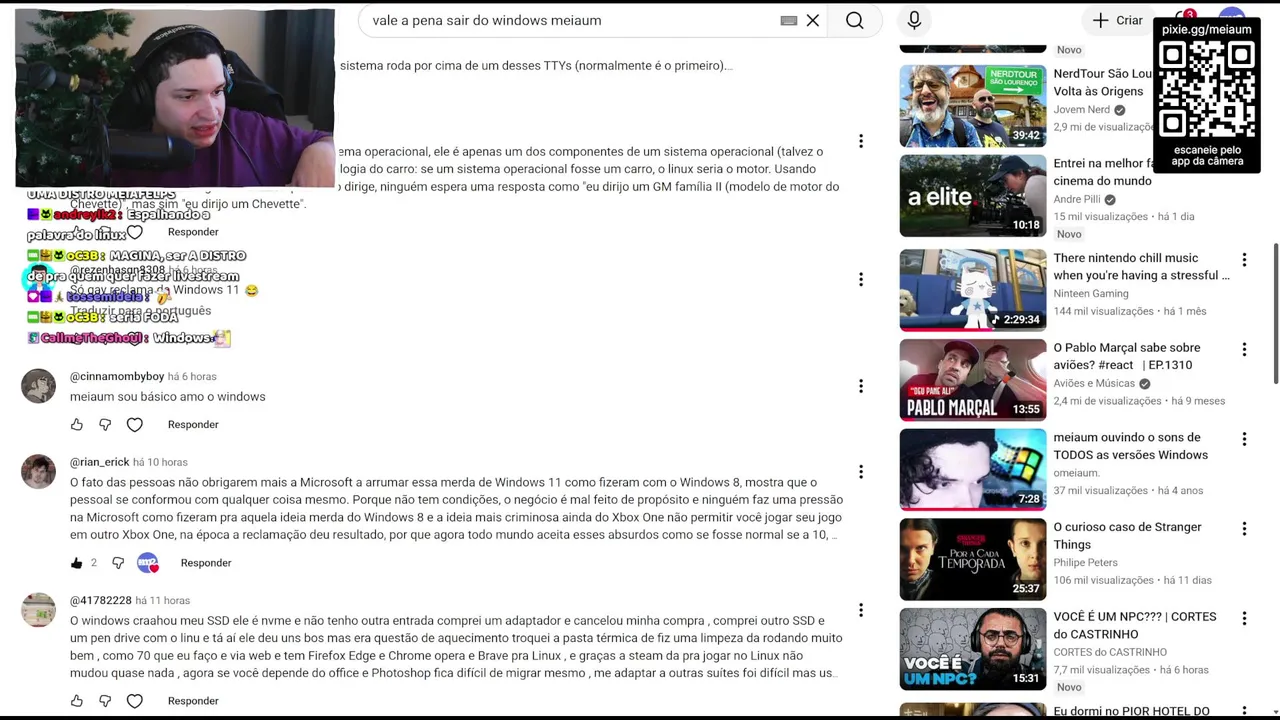Open options menu for 'Só gay reclama' comment
Viewport: 1280px width, 720px height.
pos(861,279)
